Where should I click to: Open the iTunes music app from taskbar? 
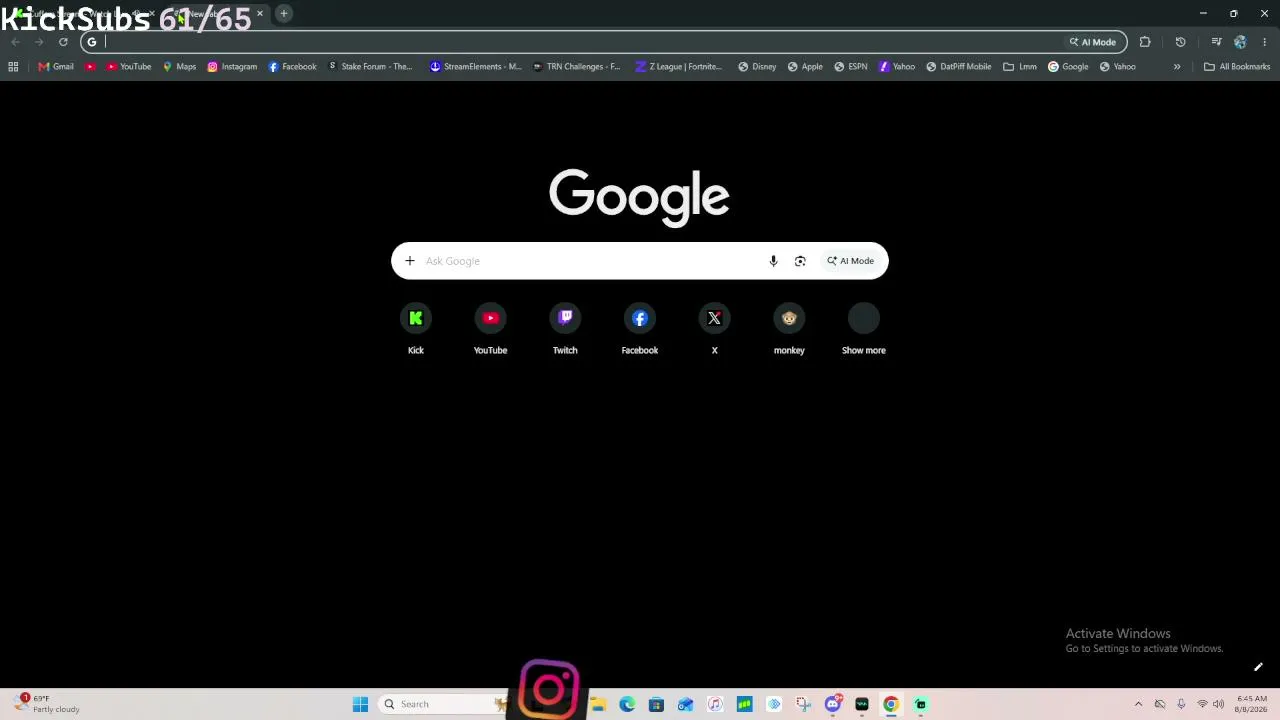point(715,704)
